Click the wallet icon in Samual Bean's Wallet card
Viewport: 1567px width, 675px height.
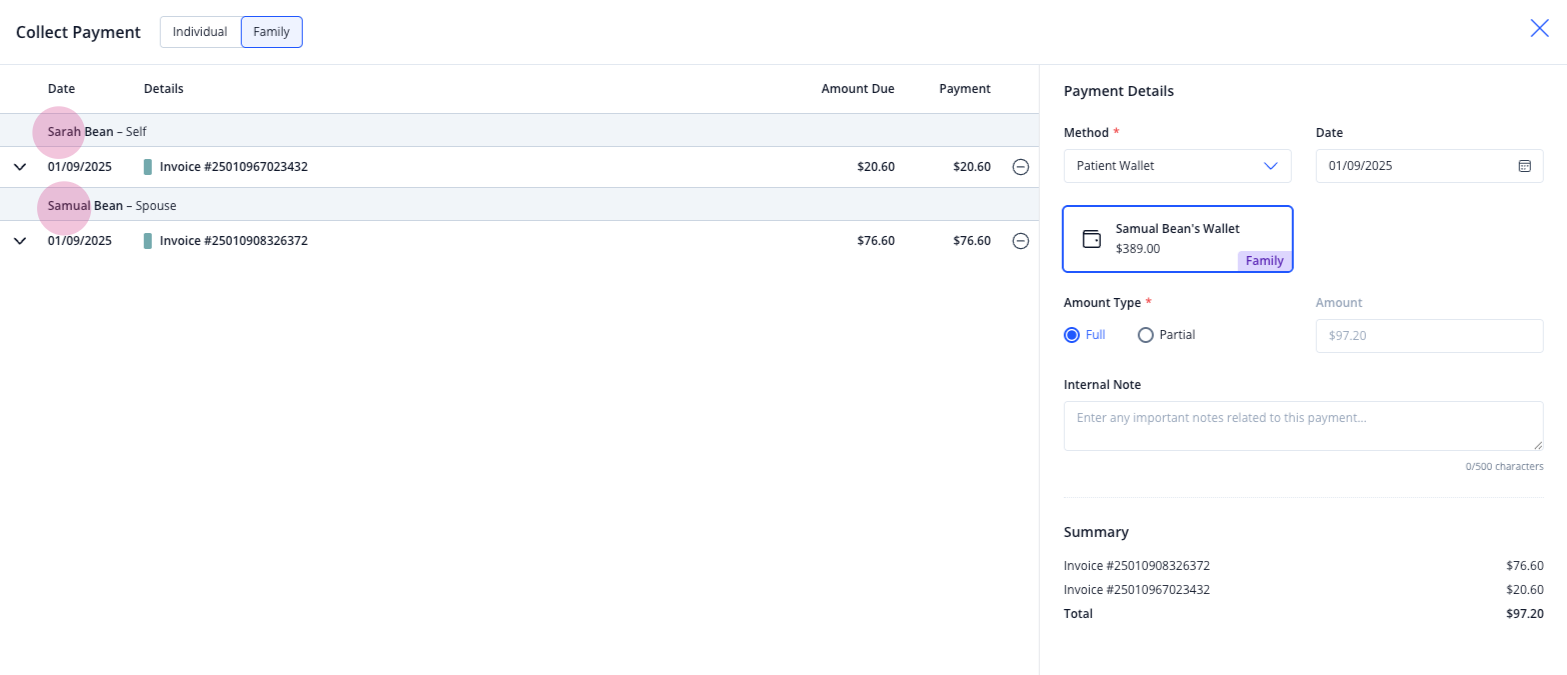click(1092, 239)
